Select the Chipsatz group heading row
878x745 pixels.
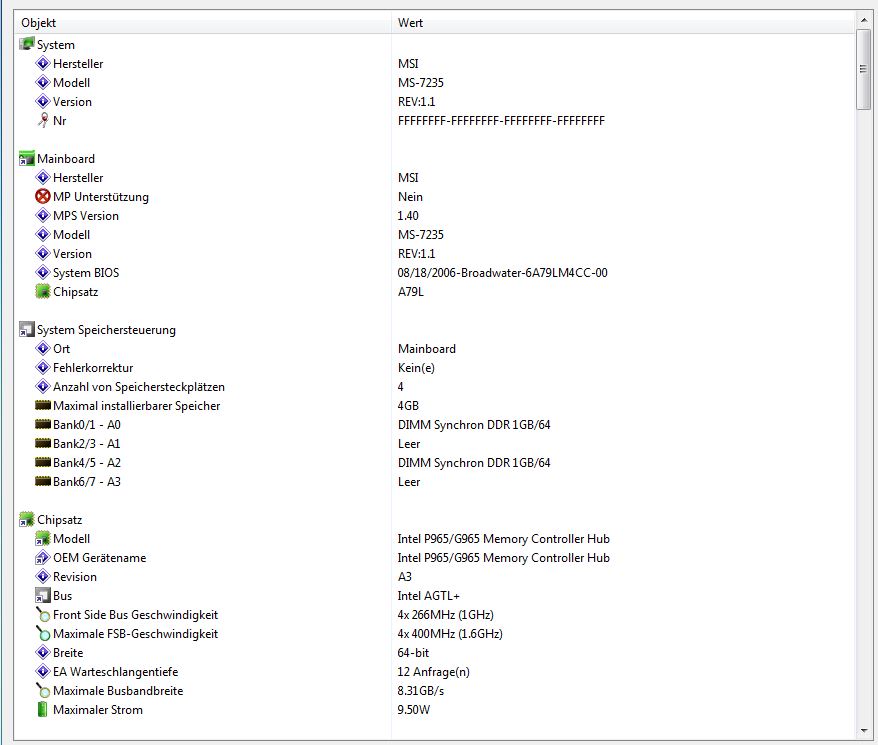[59, 520]
